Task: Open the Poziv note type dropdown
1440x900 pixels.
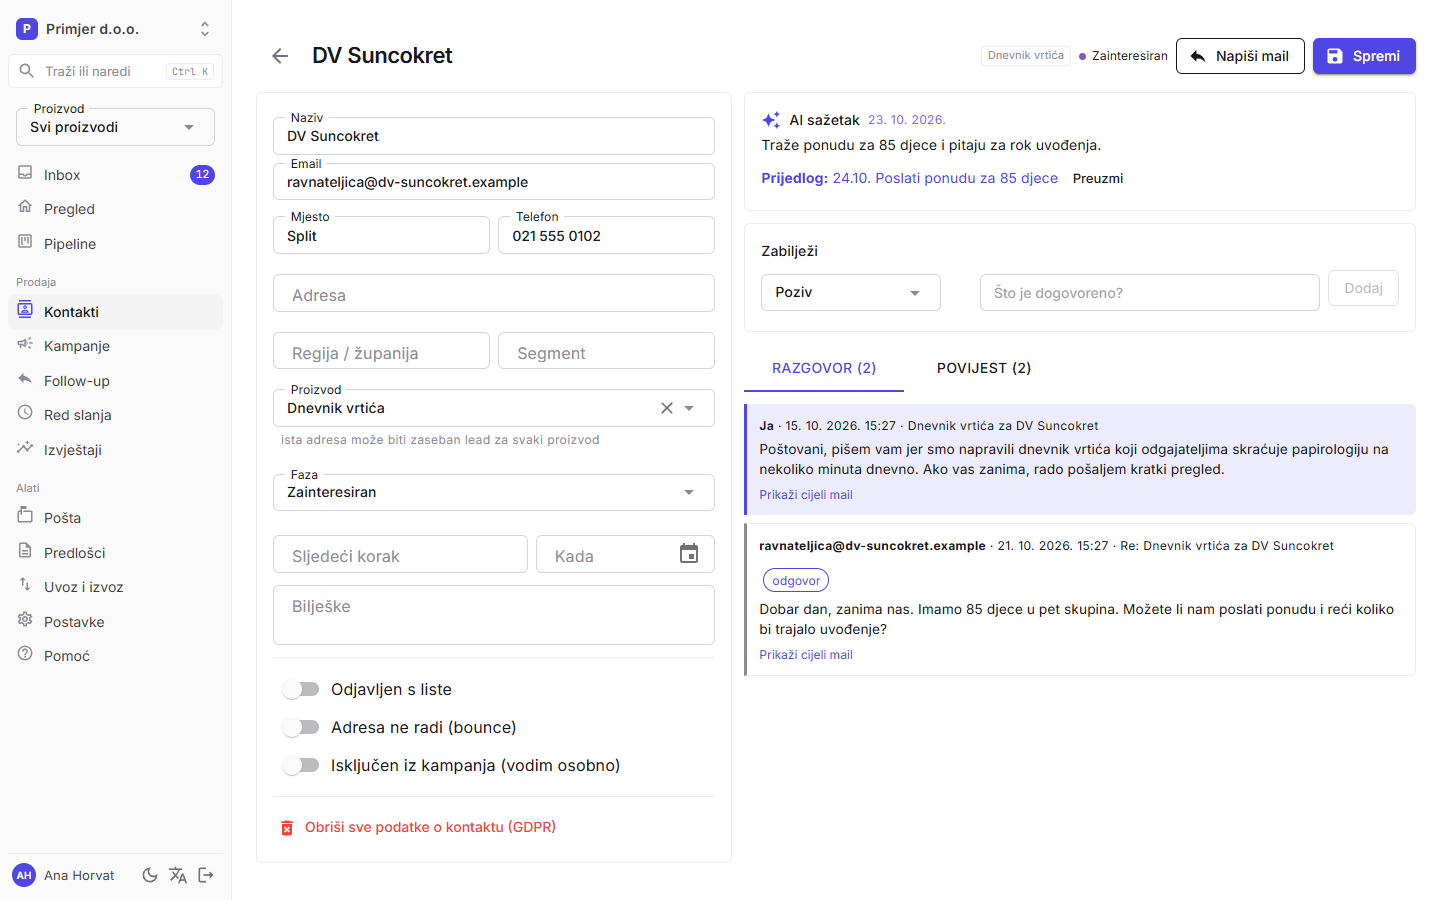Action: click(x=851, y=292)
